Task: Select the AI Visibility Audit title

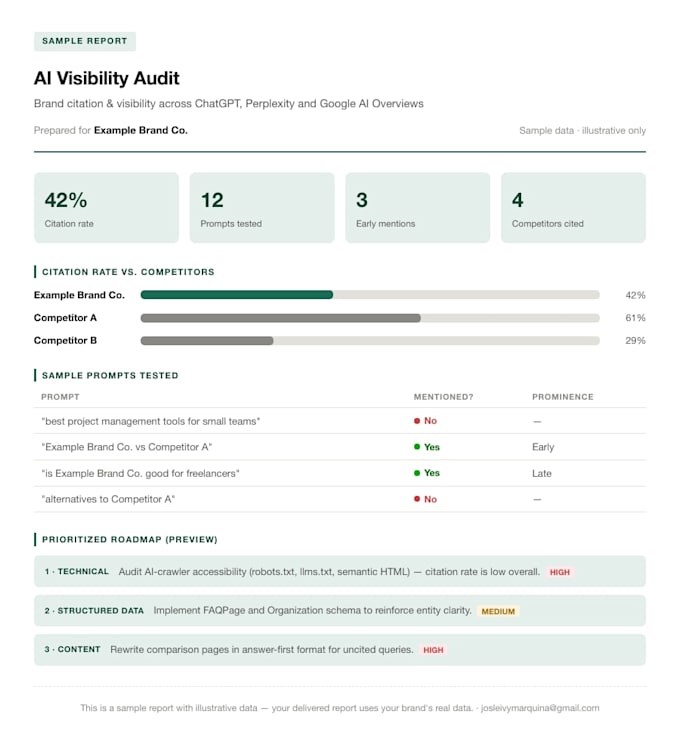Action: (x=107, y=78)
